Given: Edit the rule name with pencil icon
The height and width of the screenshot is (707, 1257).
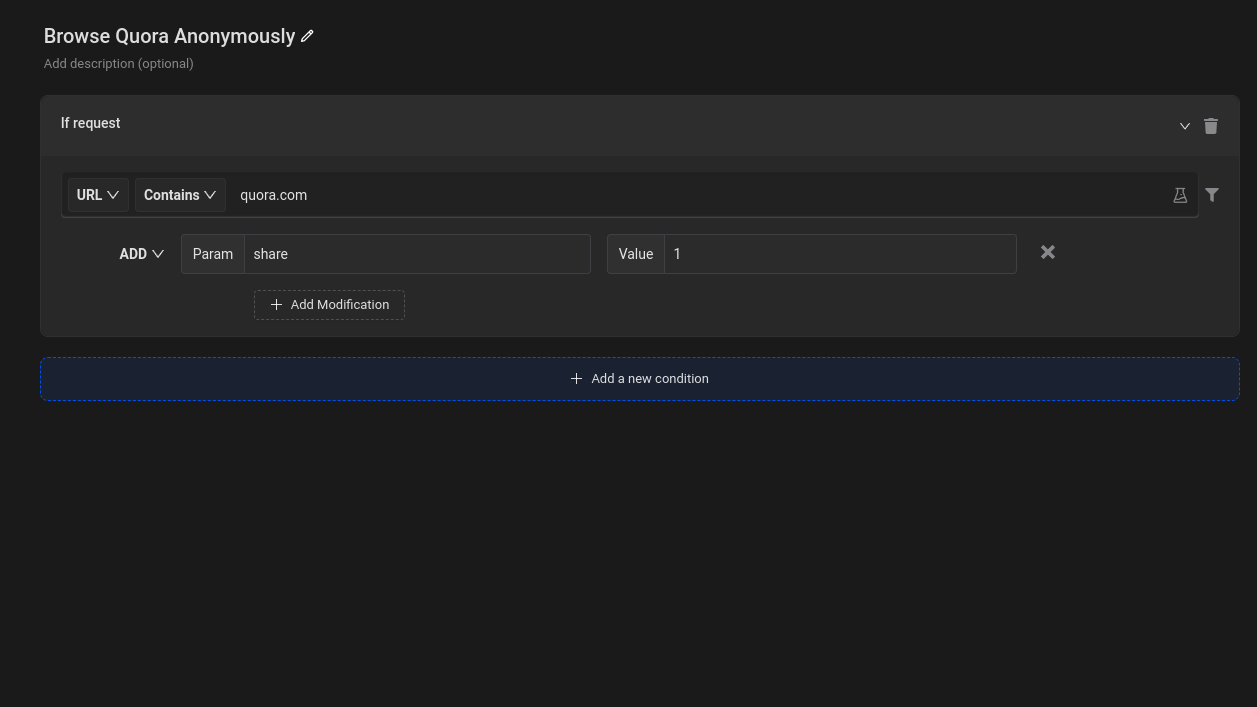Looking at the screenshot, I should (x=307, y=36).
